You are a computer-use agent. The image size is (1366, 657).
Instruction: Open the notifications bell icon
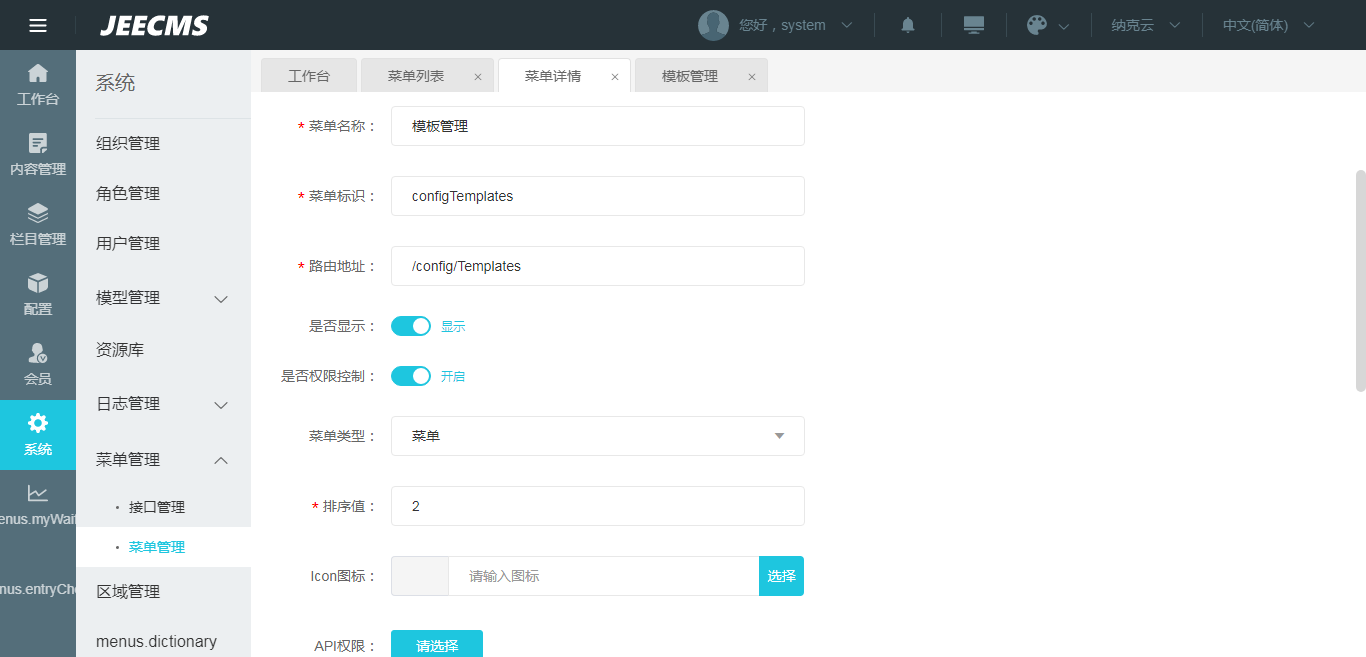click(908, 25)
